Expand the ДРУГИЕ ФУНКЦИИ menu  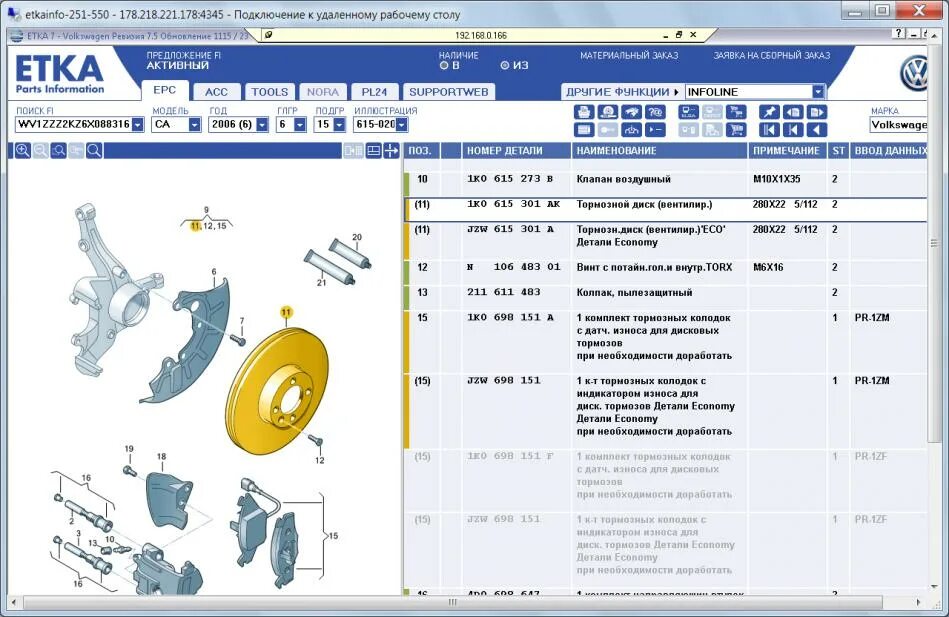[622, 92]
